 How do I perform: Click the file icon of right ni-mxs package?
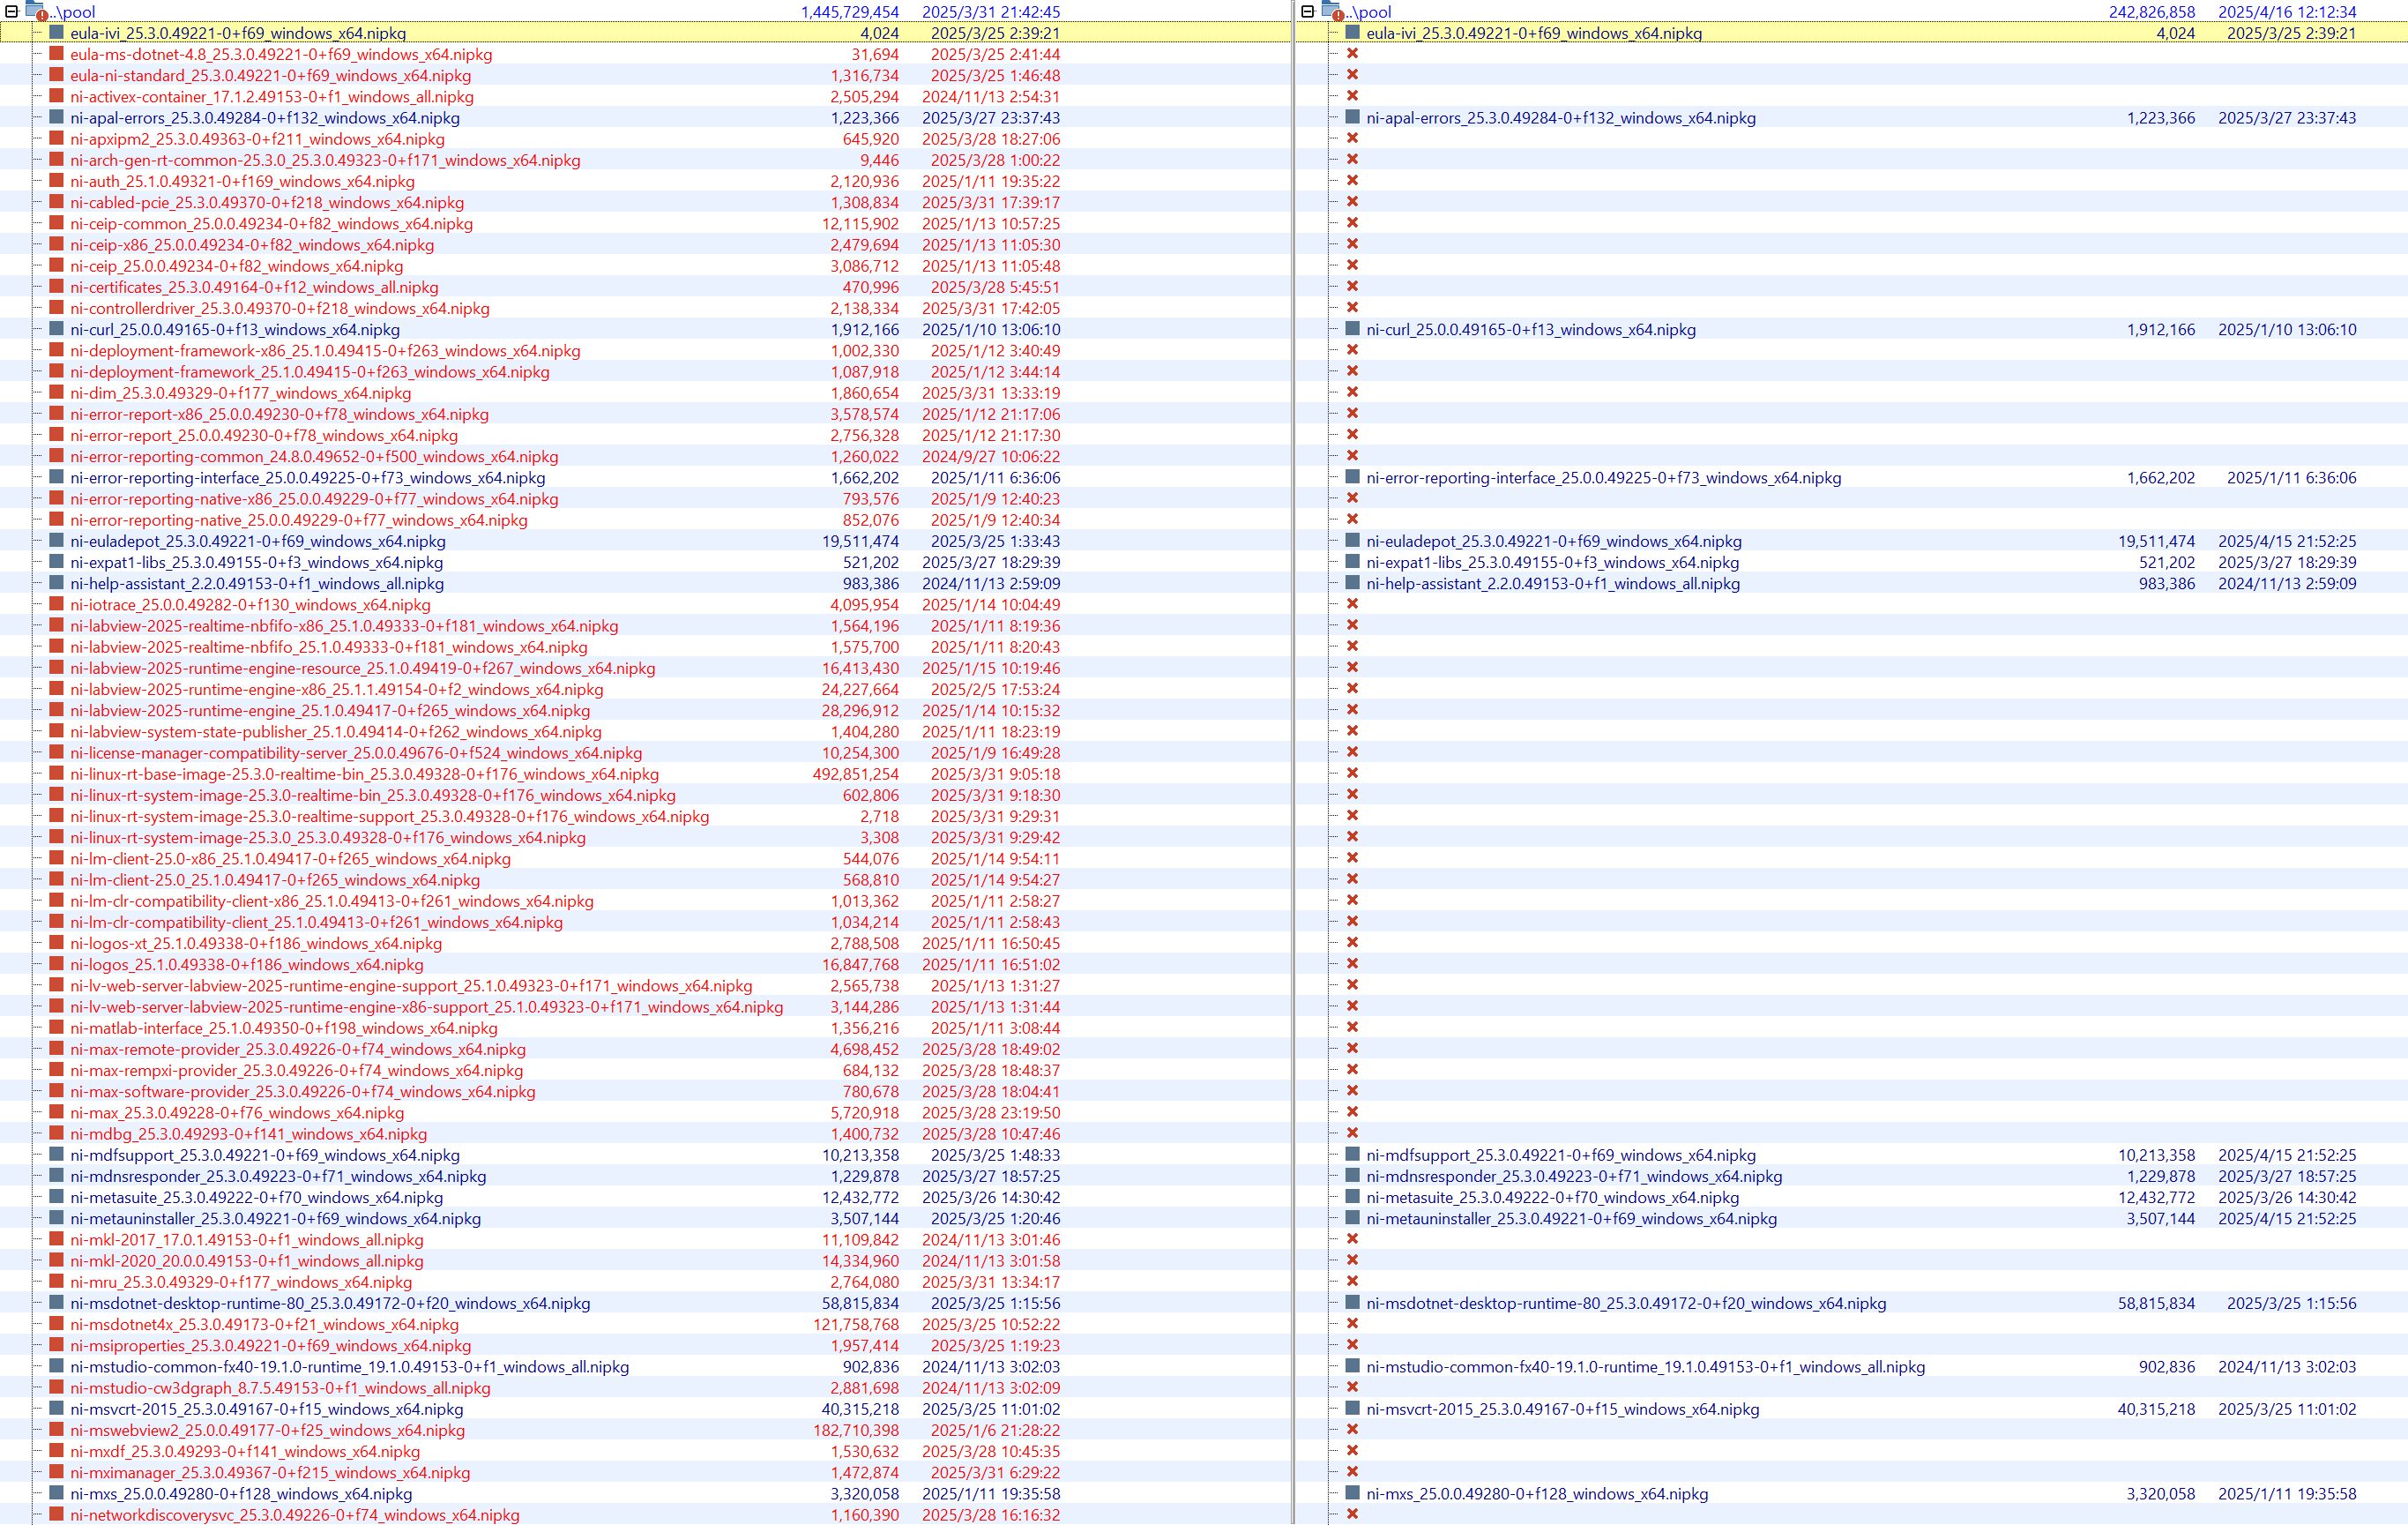coord(1353,1493)
